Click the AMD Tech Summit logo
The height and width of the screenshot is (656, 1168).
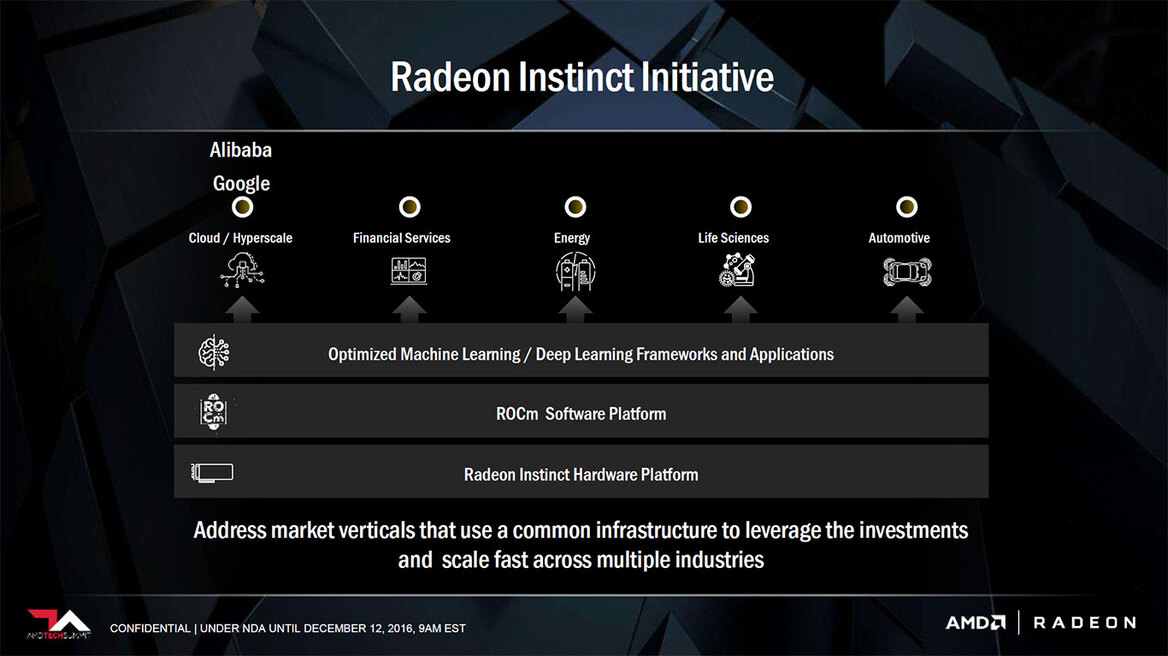pyautogui.click(x=59, y=625)
